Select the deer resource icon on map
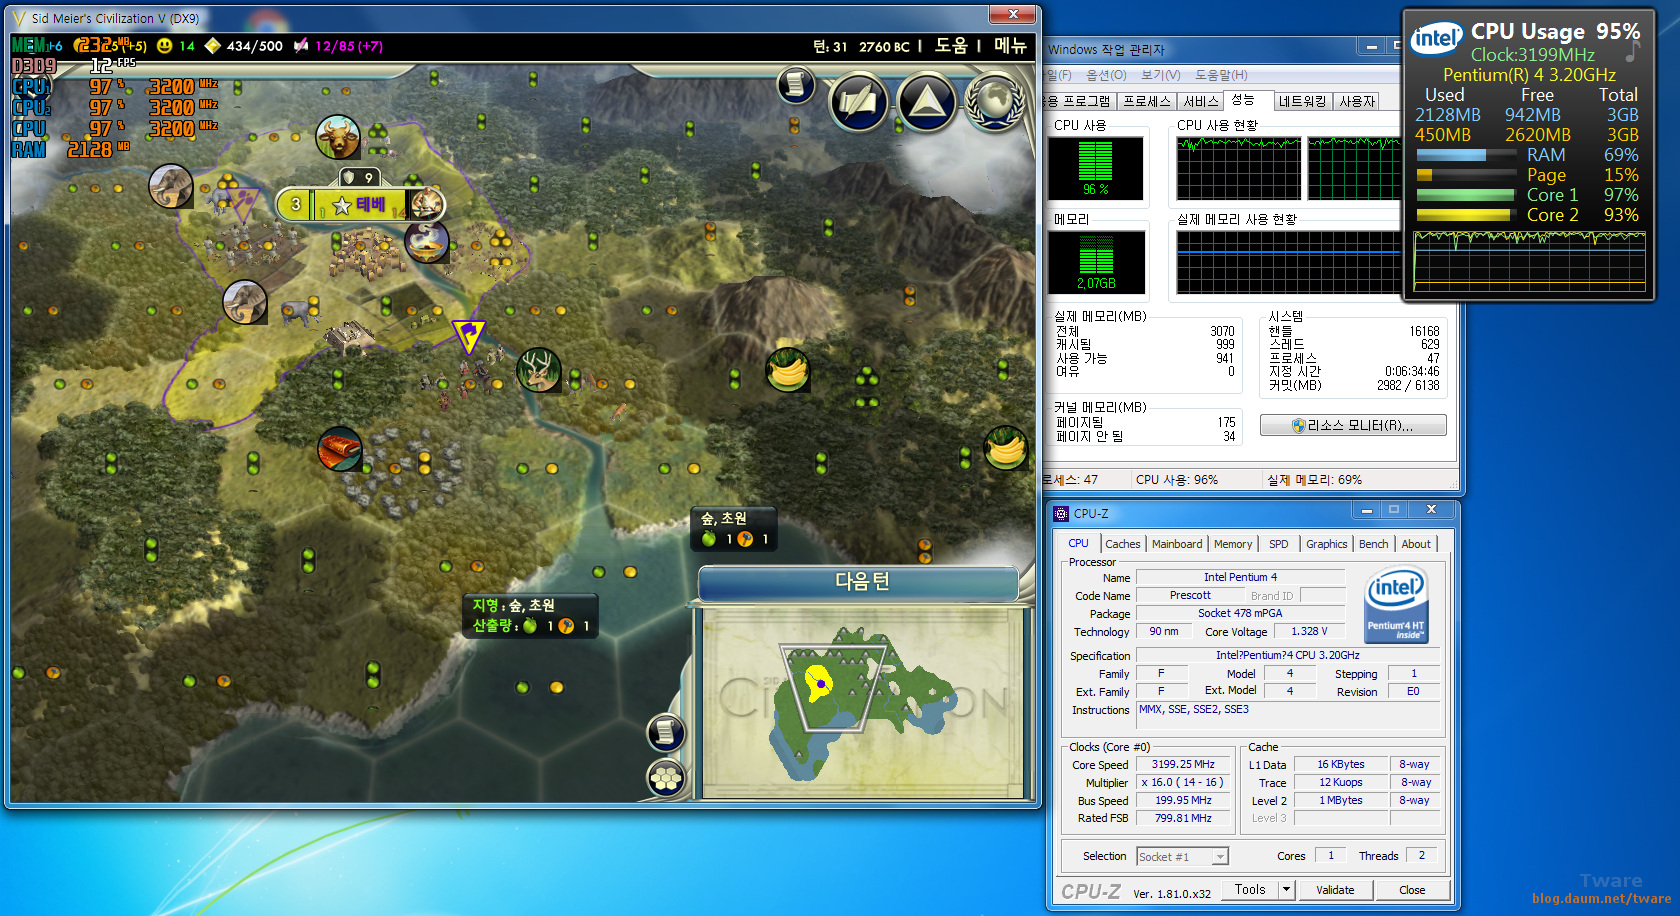1680x916 pixels. click(x=539, y=370)
